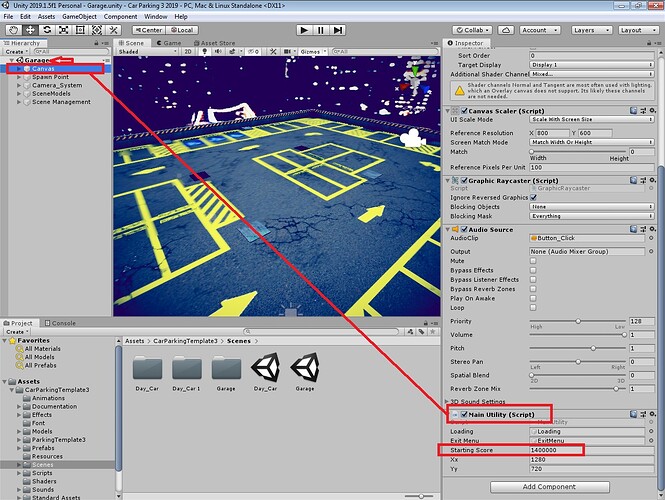The height and width of the screenshot is (500, 665).
Task: Open the Target Display dropdown
Action: click(591, 65)
